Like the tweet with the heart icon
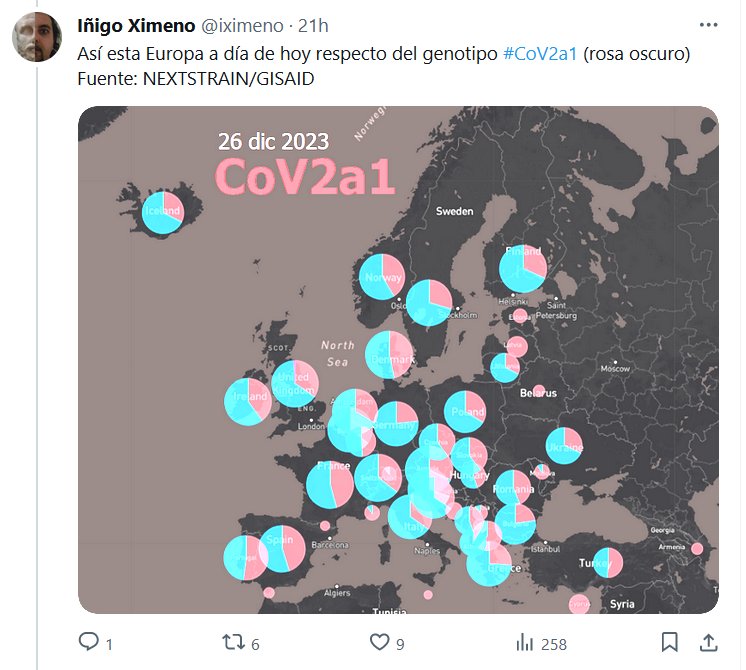The height and width of the screenshot is (670, 746). [380, 642]
